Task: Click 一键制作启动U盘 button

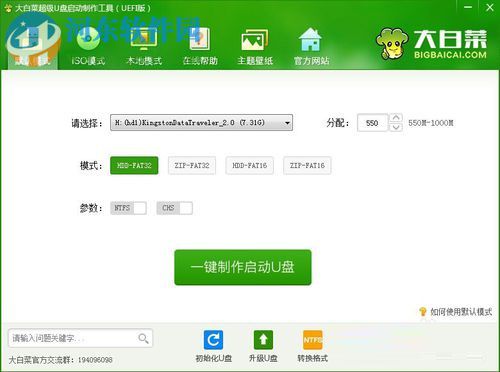Action: pos(243,267)
